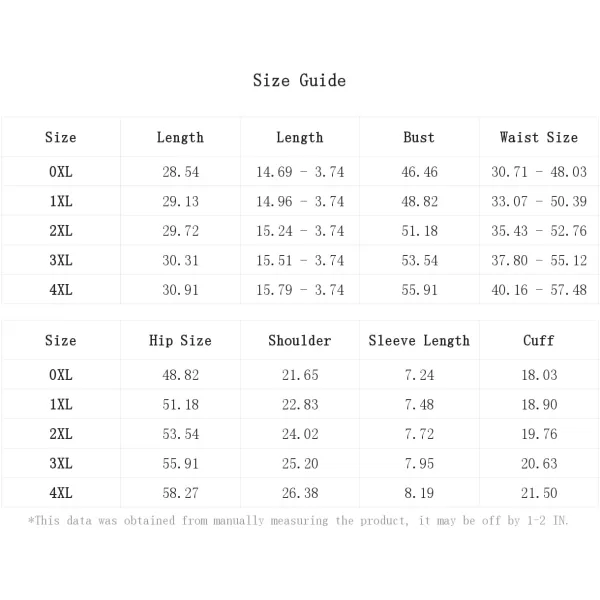Select the Sleeve Length header

tap(419, 340)
